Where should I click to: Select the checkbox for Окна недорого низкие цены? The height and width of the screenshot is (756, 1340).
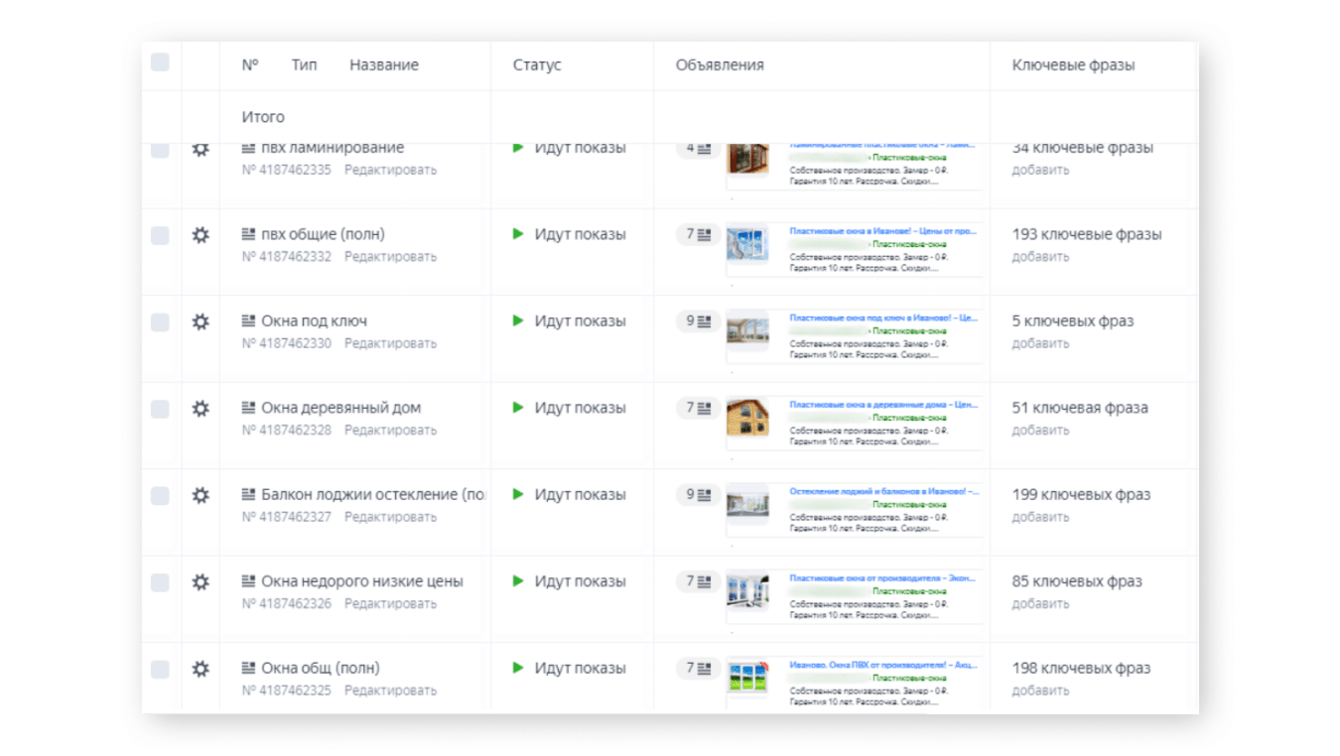[160, 582]
